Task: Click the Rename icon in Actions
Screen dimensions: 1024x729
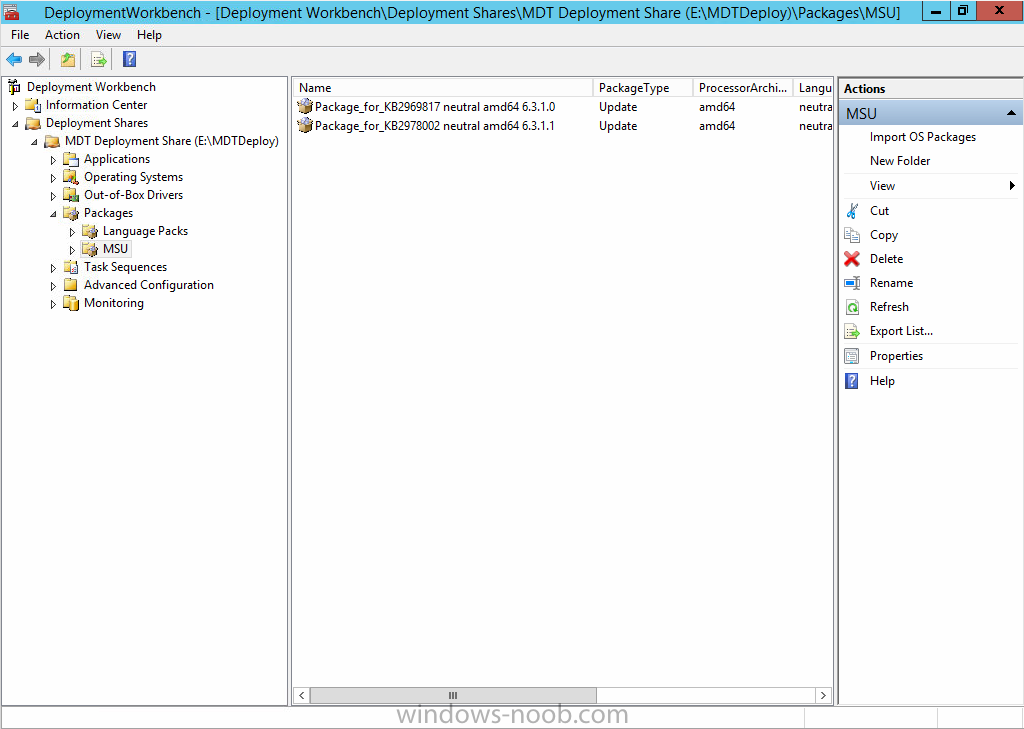Action: pos(852,284)
